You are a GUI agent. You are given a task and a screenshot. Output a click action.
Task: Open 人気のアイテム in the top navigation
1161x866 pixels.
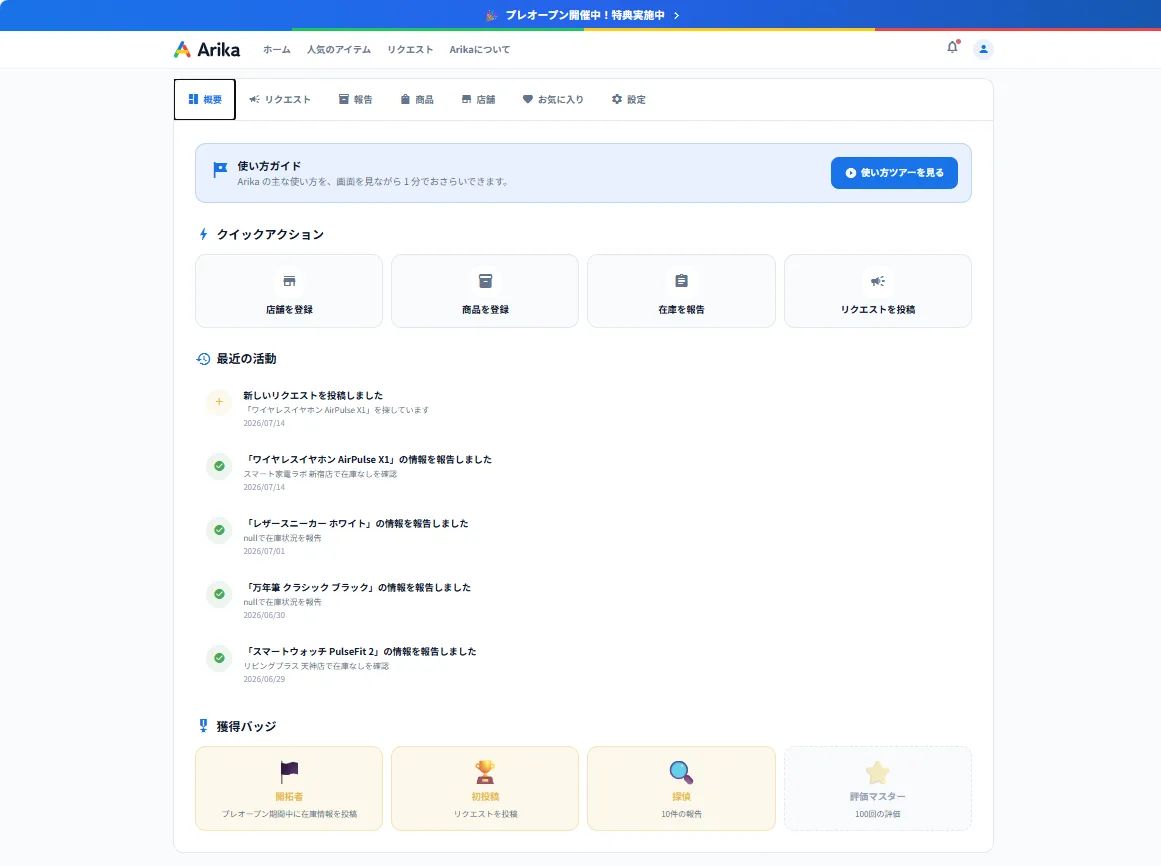[339, 50]
